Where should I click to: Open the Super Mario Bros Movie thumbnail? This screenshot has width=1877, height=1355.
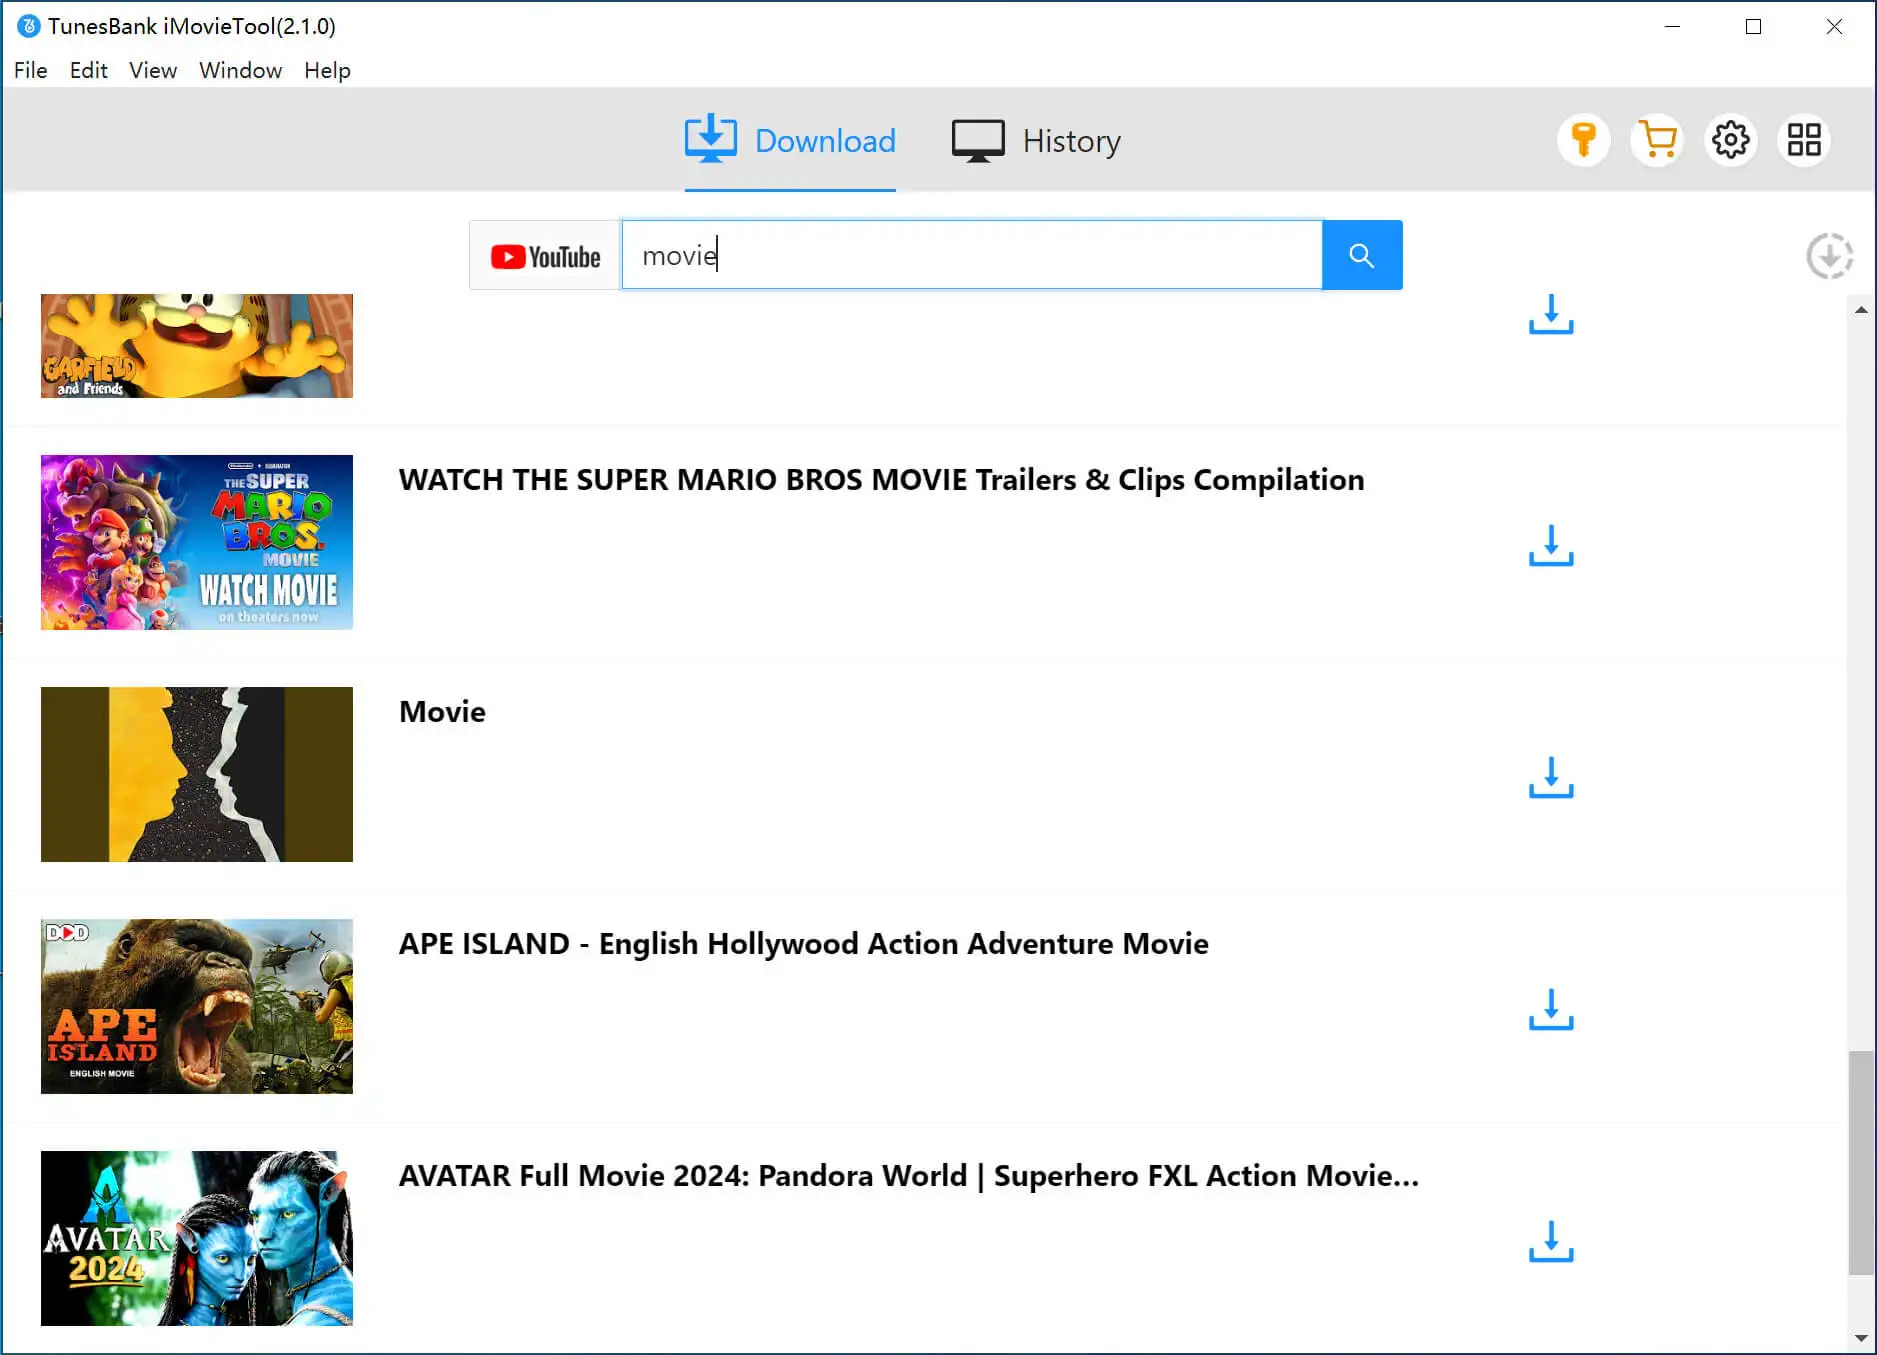197,542
